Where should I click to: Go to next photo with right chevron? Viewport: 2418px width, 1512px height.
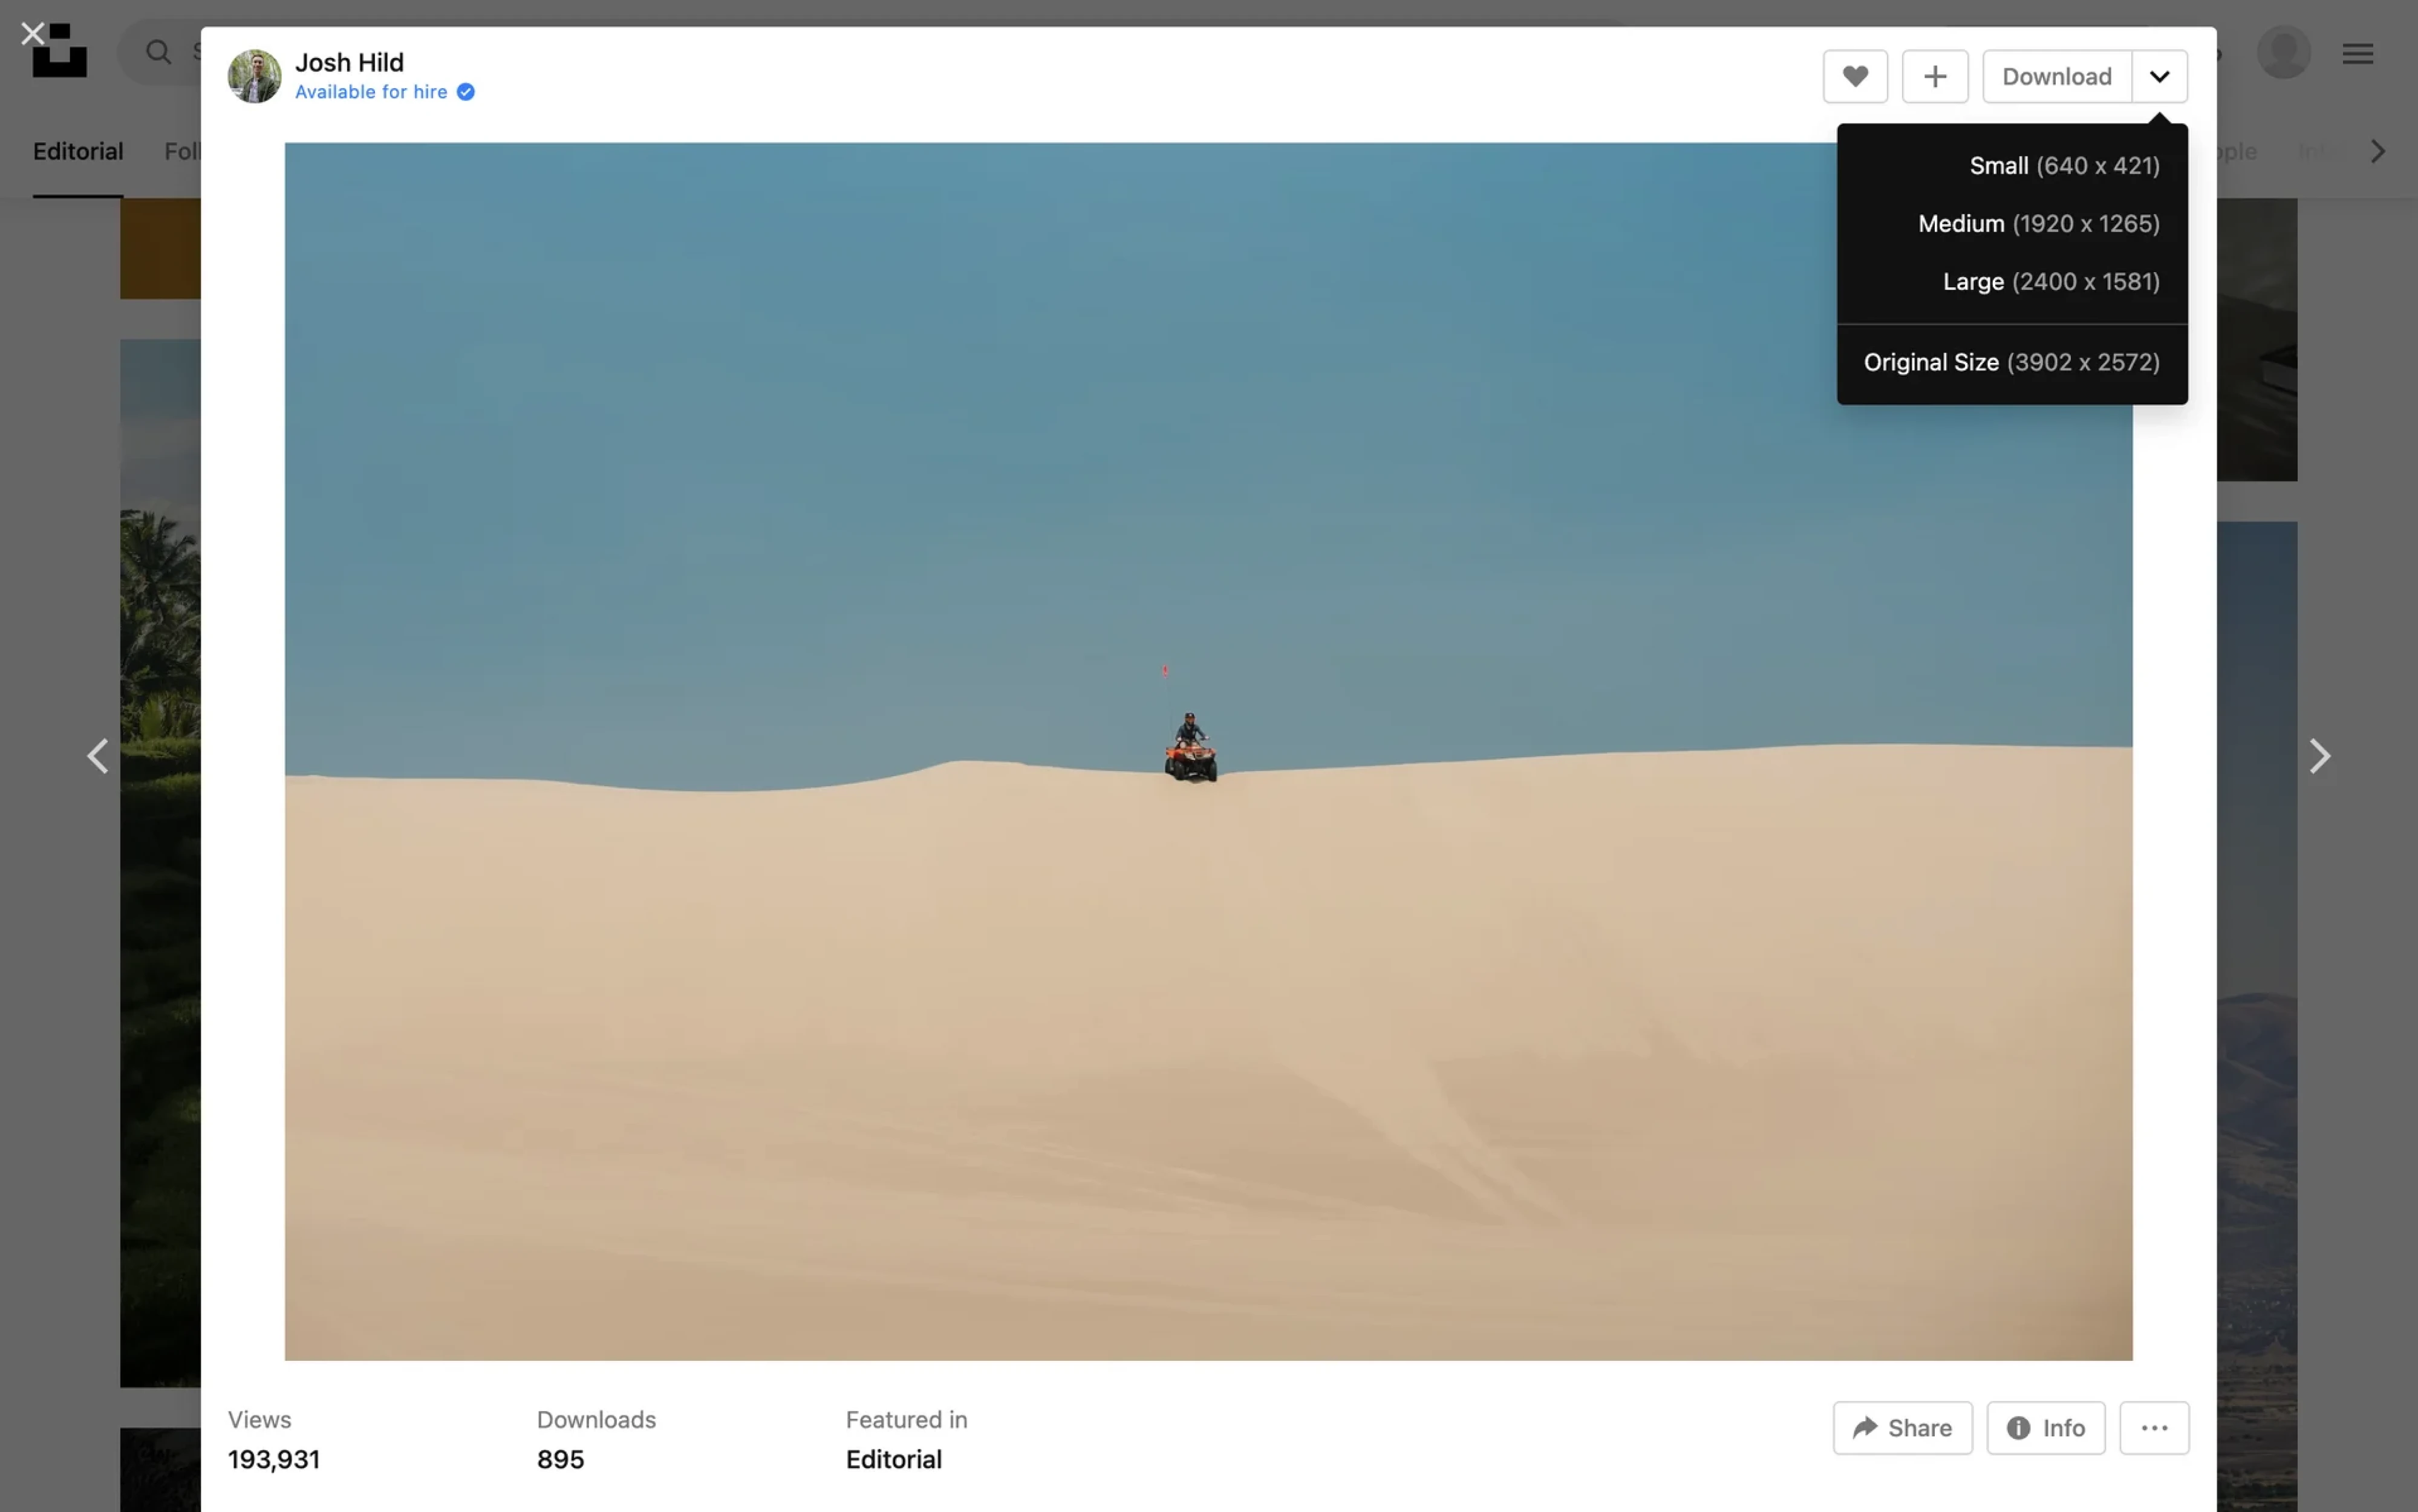pyautogui.click(x=2320, y=756)
